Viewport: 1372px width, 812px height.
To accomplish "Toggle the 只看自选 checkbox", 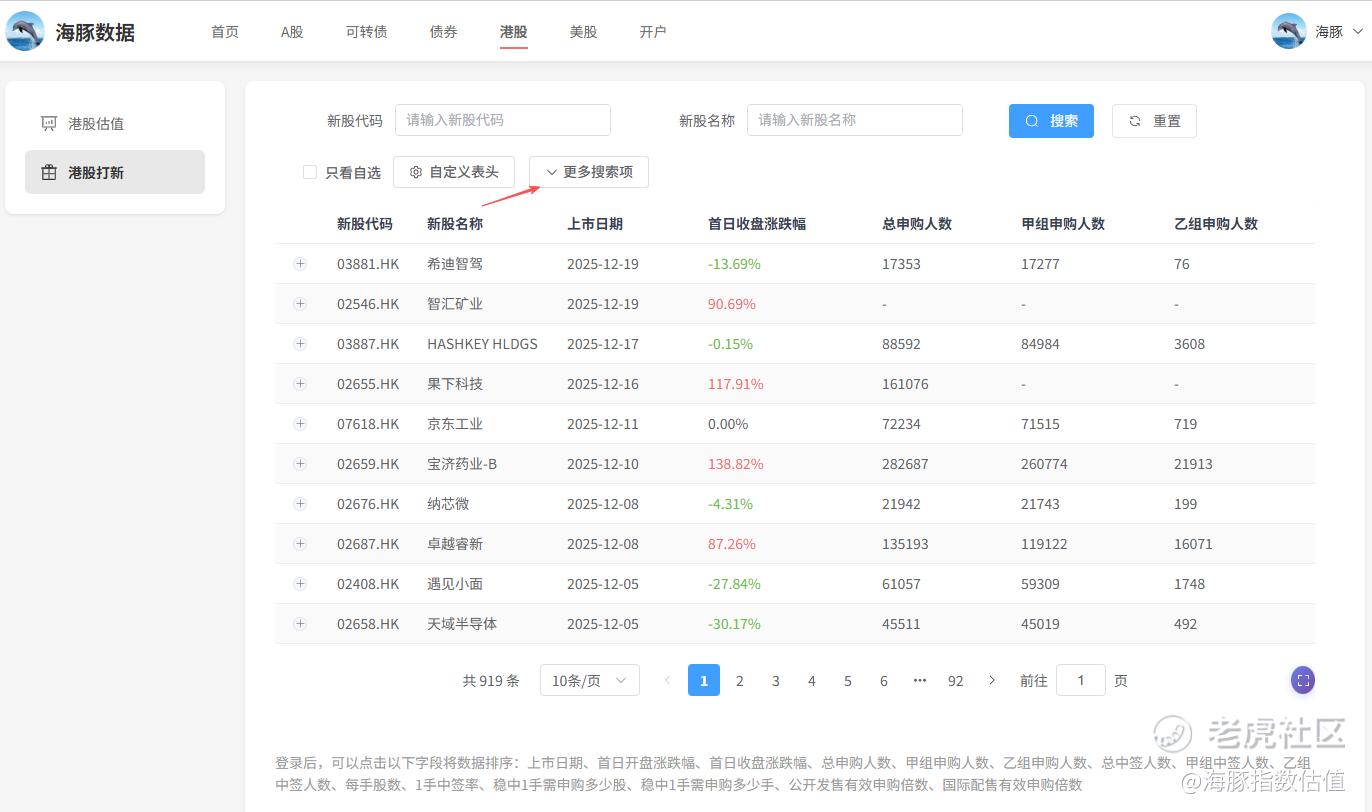I will pos(310,172).
